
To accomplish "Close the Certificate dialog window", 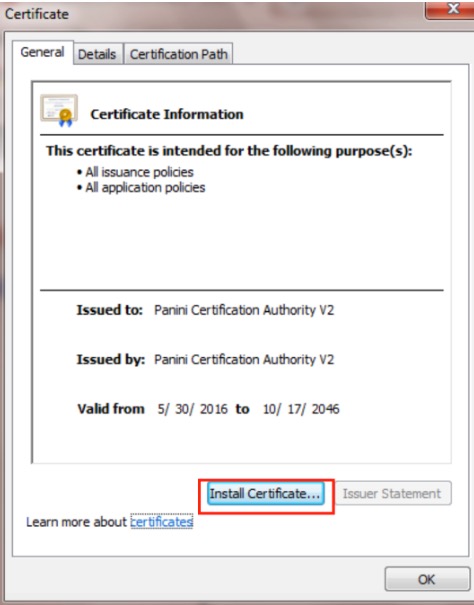I will point(450,9).
